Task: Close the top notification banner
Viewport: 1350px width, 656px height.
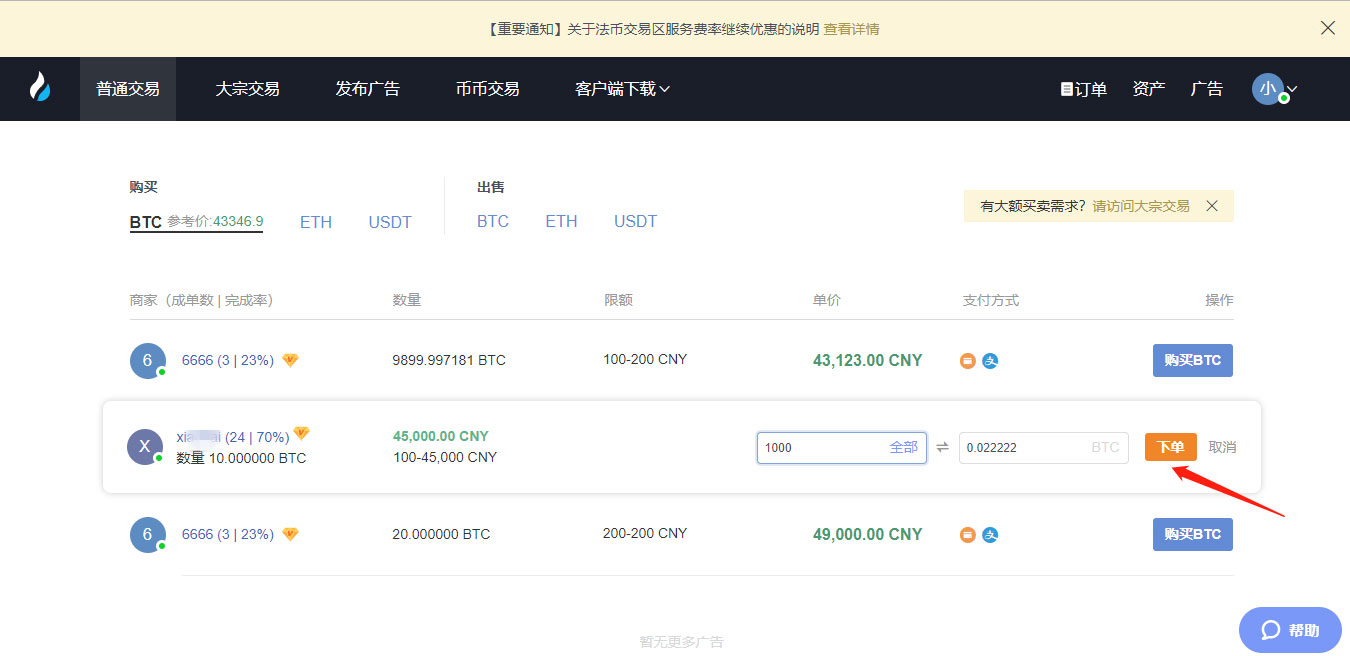Action: (1328, 28)
